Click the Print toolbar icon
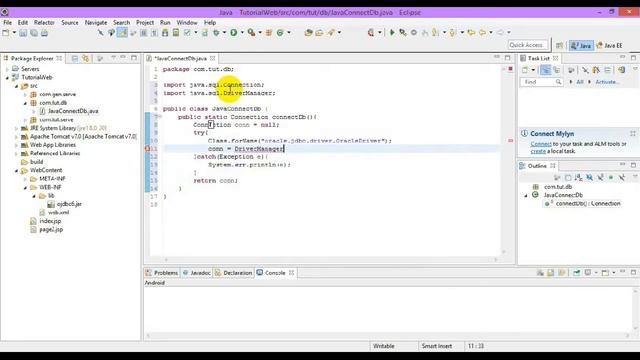640x360 pixels. click(44, 33)
